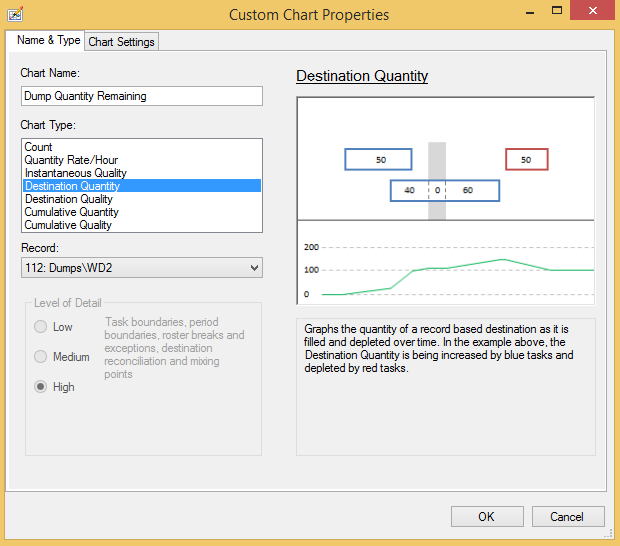Viewport: 620px width, 546px height.
Task: Click the chart description text box
Action: point(446,387)
